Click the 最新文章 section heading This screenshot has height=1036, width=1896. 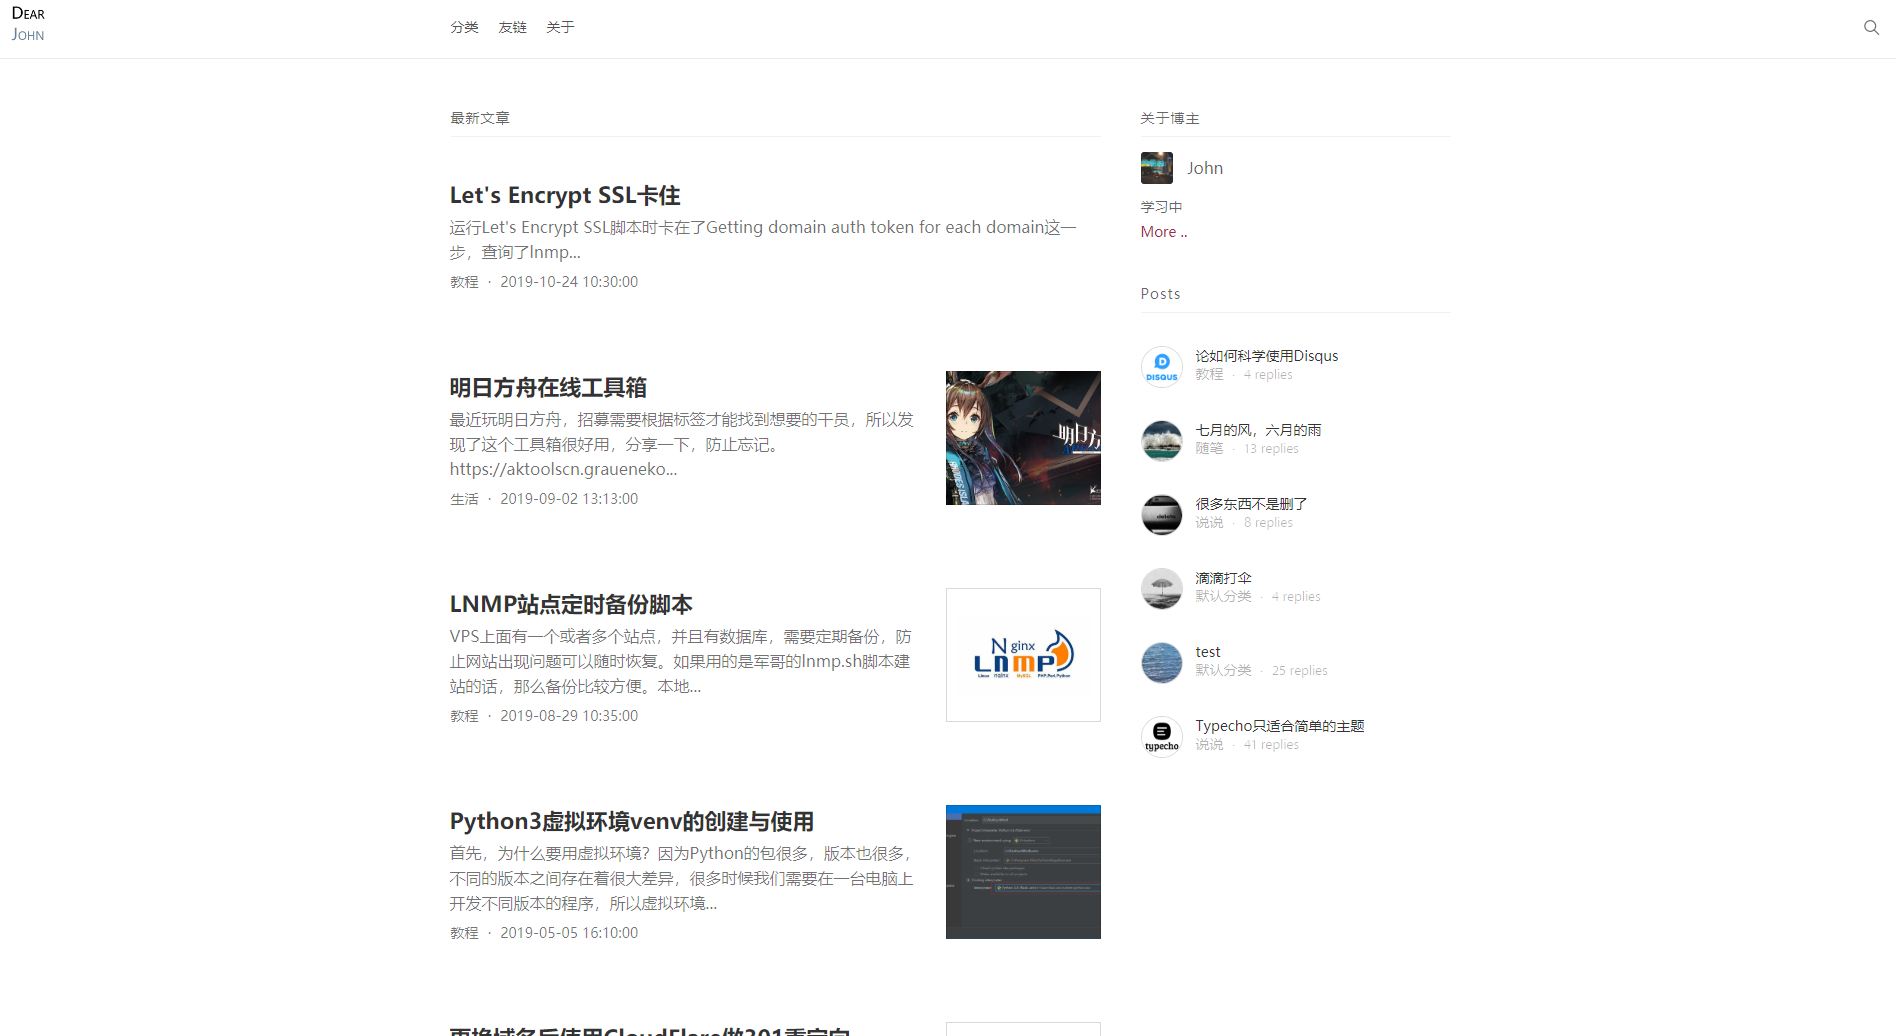point(480,118)
